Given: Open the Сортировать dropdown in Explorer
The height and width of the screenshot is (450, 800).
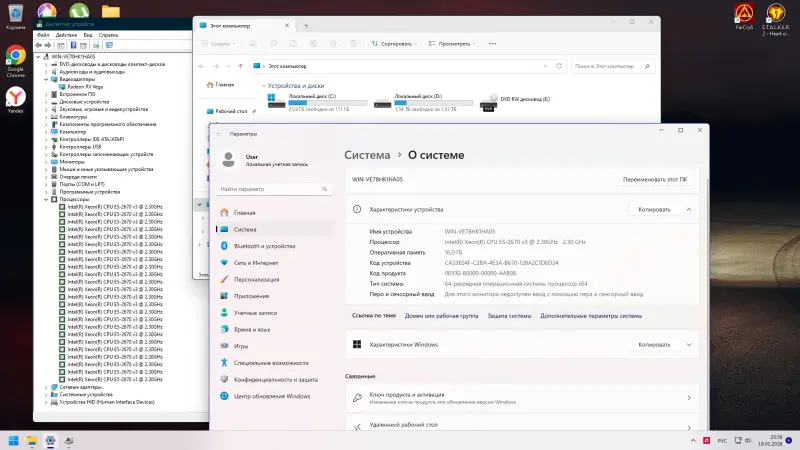Looking at the screenshot, I should coord(389,44).
